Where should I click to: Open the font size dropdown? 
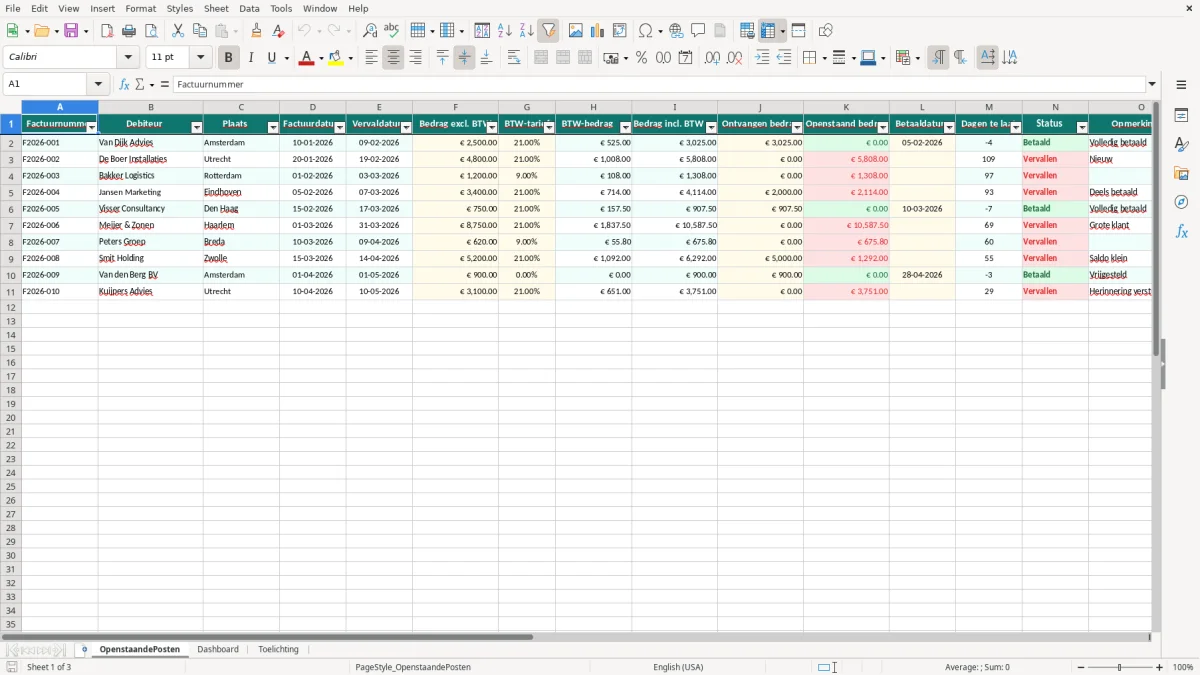(201, 58)
